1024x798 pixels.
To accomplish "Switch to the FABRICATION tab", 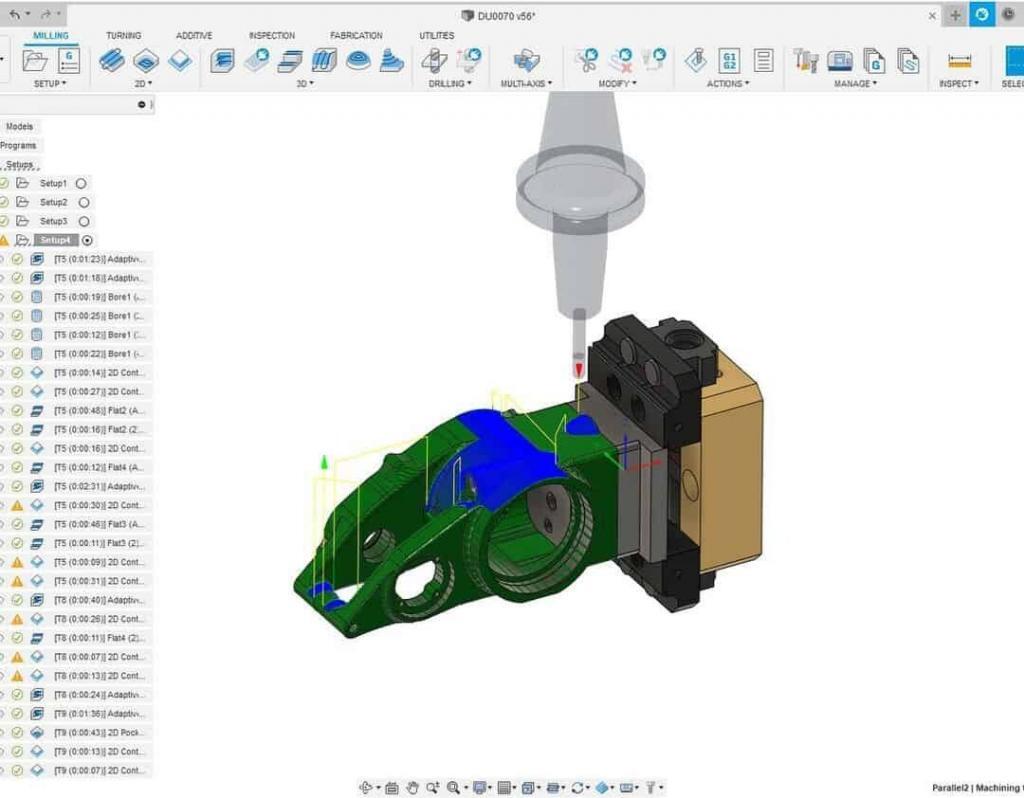I will [x=356, y=35].
